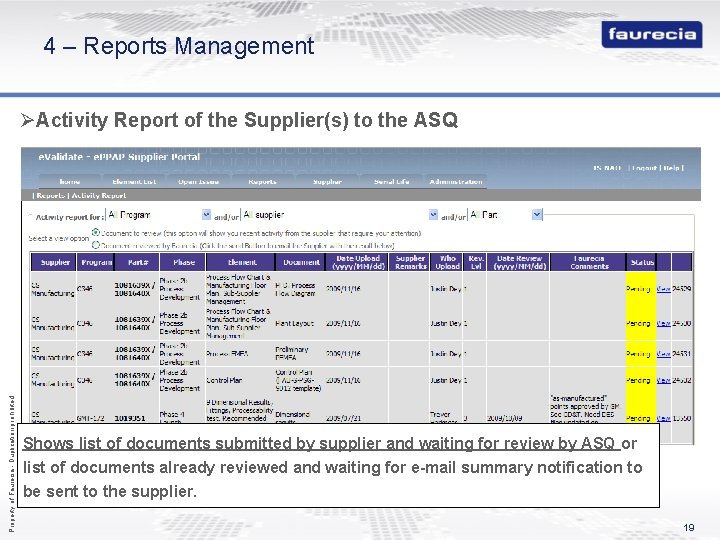Expand the All Part dropdown
The image size is (720, 540).
537,214
